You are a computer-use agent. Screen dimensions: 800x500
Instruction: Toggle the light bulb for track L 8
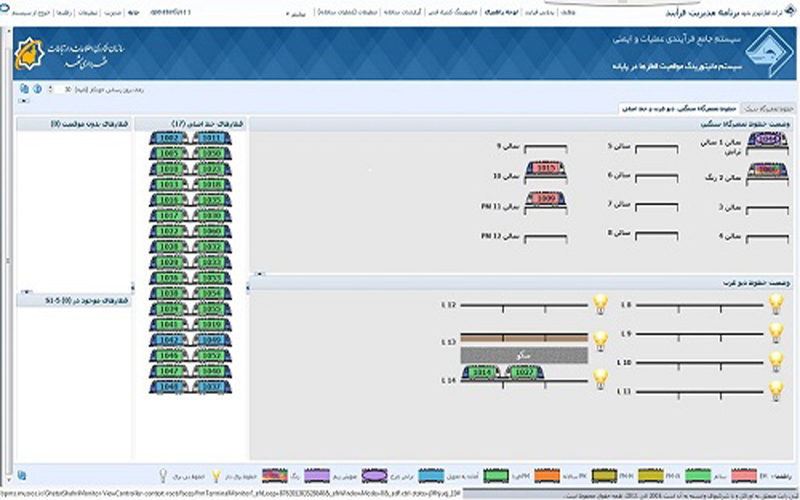pyautogui.click(x=775, y=303)
